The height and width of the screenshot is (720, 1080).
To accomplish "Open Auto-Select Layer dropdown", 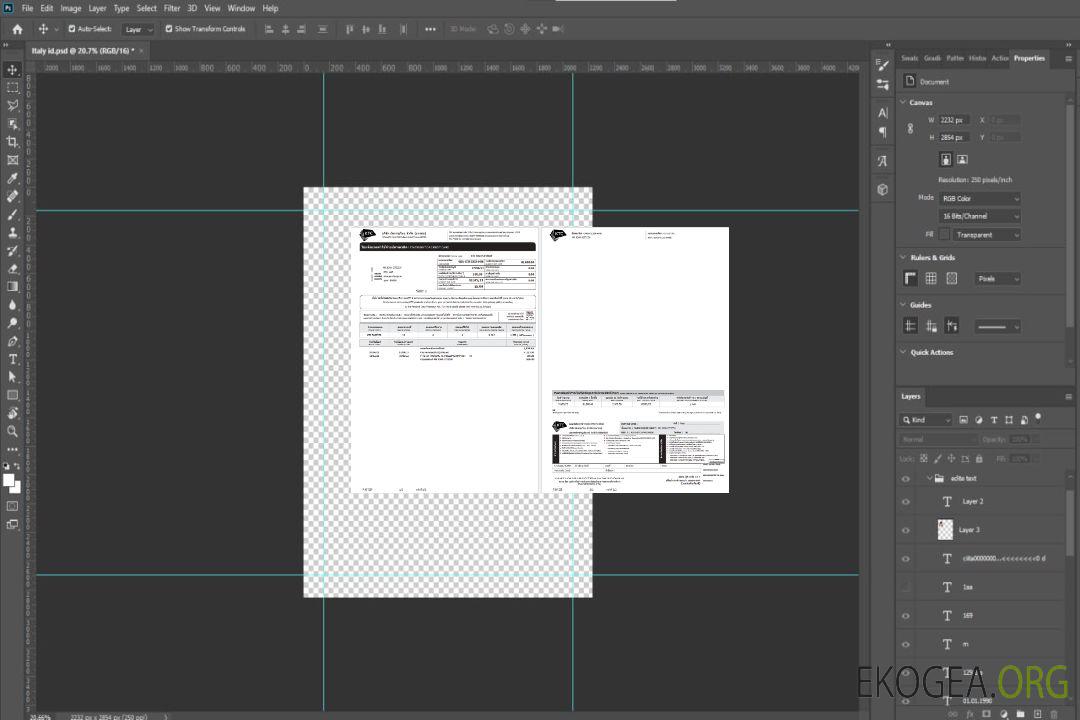I will point(138,30).
